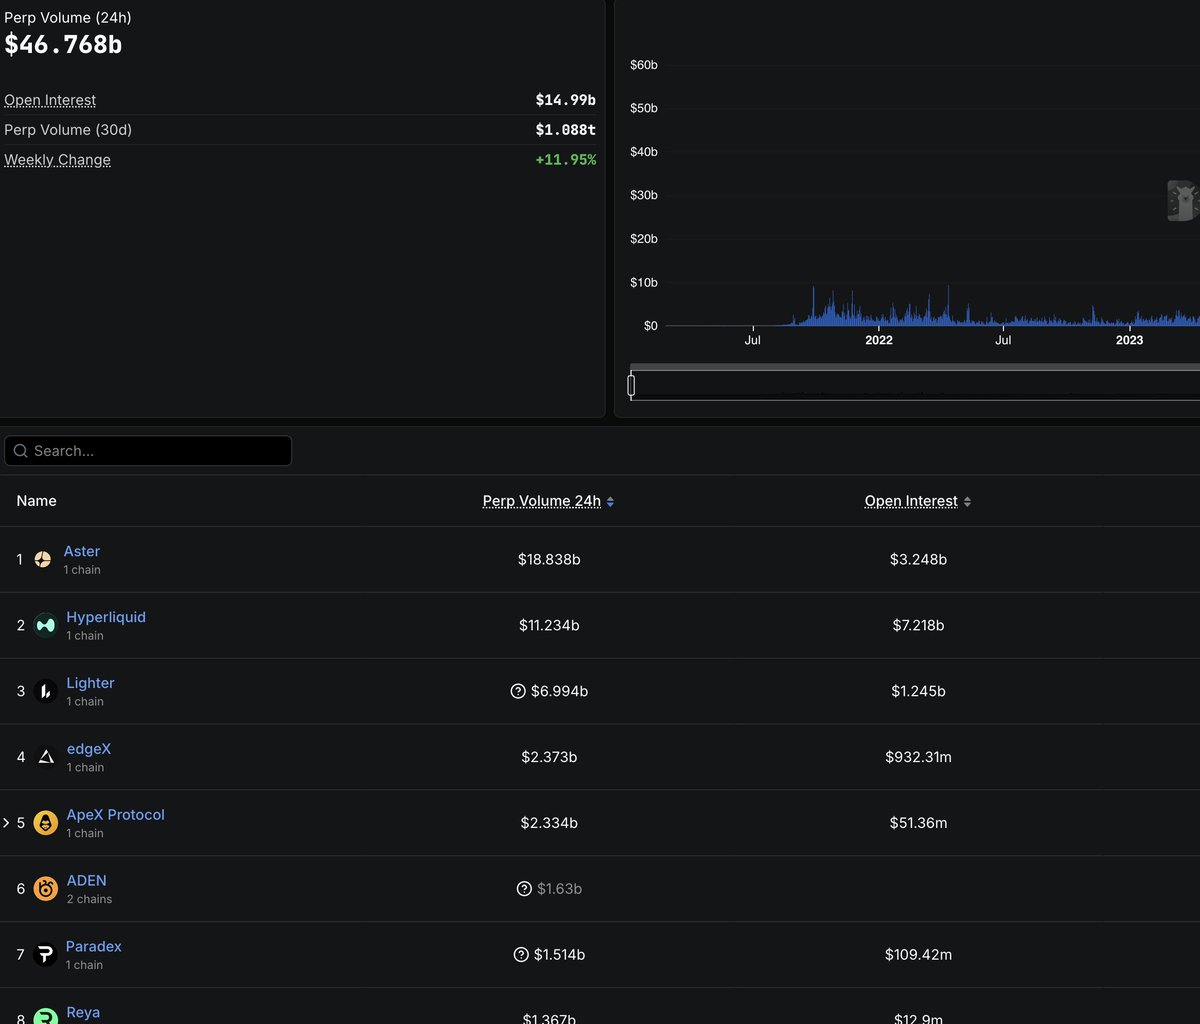Click the Perp Volume (30d) label
This screenshot has width=1200, height=1024.
[x=68, y=130]
